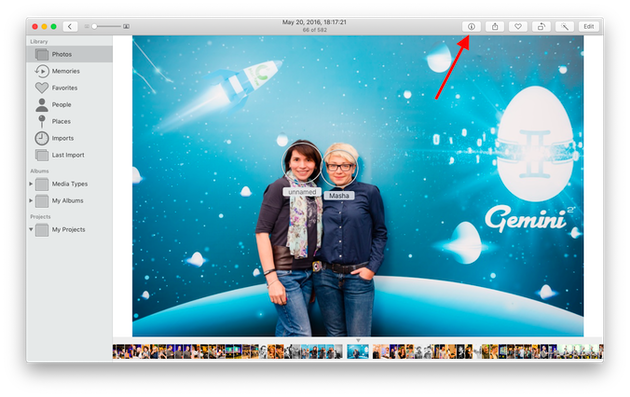The height and width of the screenshot is (397, 630).
Task: Apply auto-enhance magic wand
Action: pos(565,27)
